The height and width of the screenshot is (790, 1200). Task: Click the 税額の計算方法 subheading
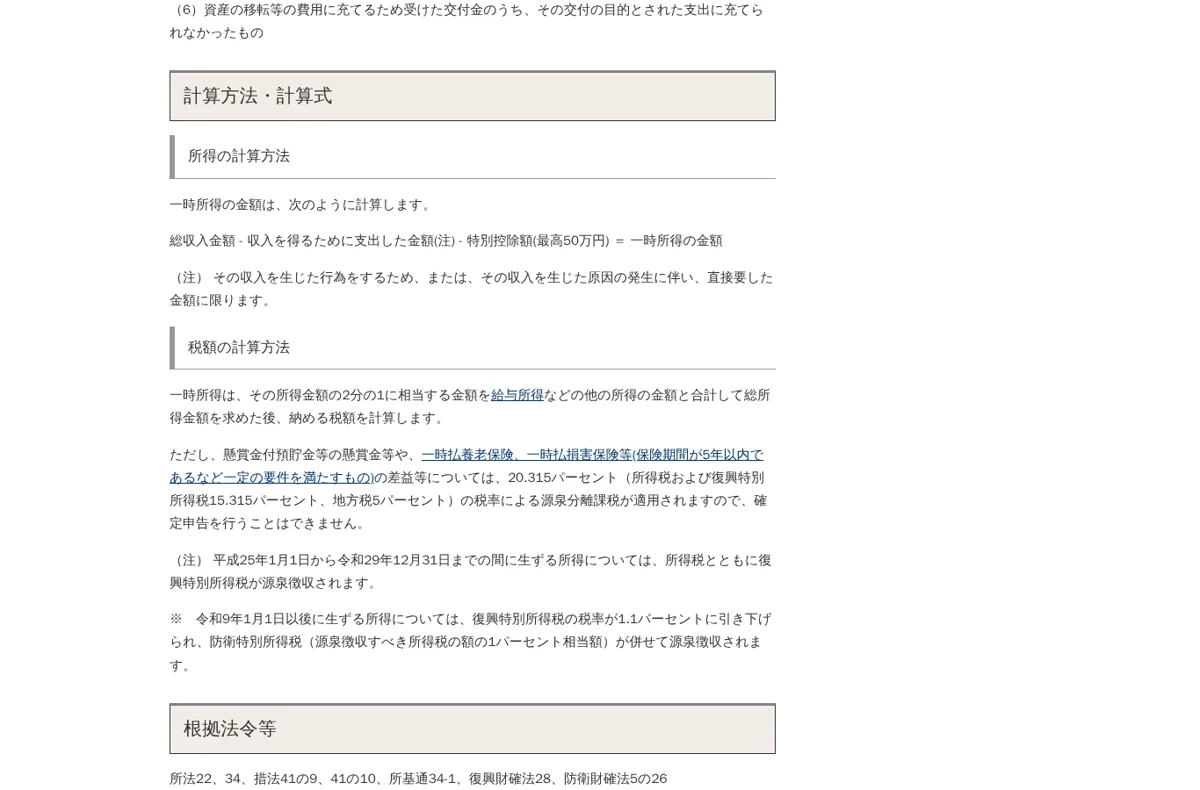472,347
